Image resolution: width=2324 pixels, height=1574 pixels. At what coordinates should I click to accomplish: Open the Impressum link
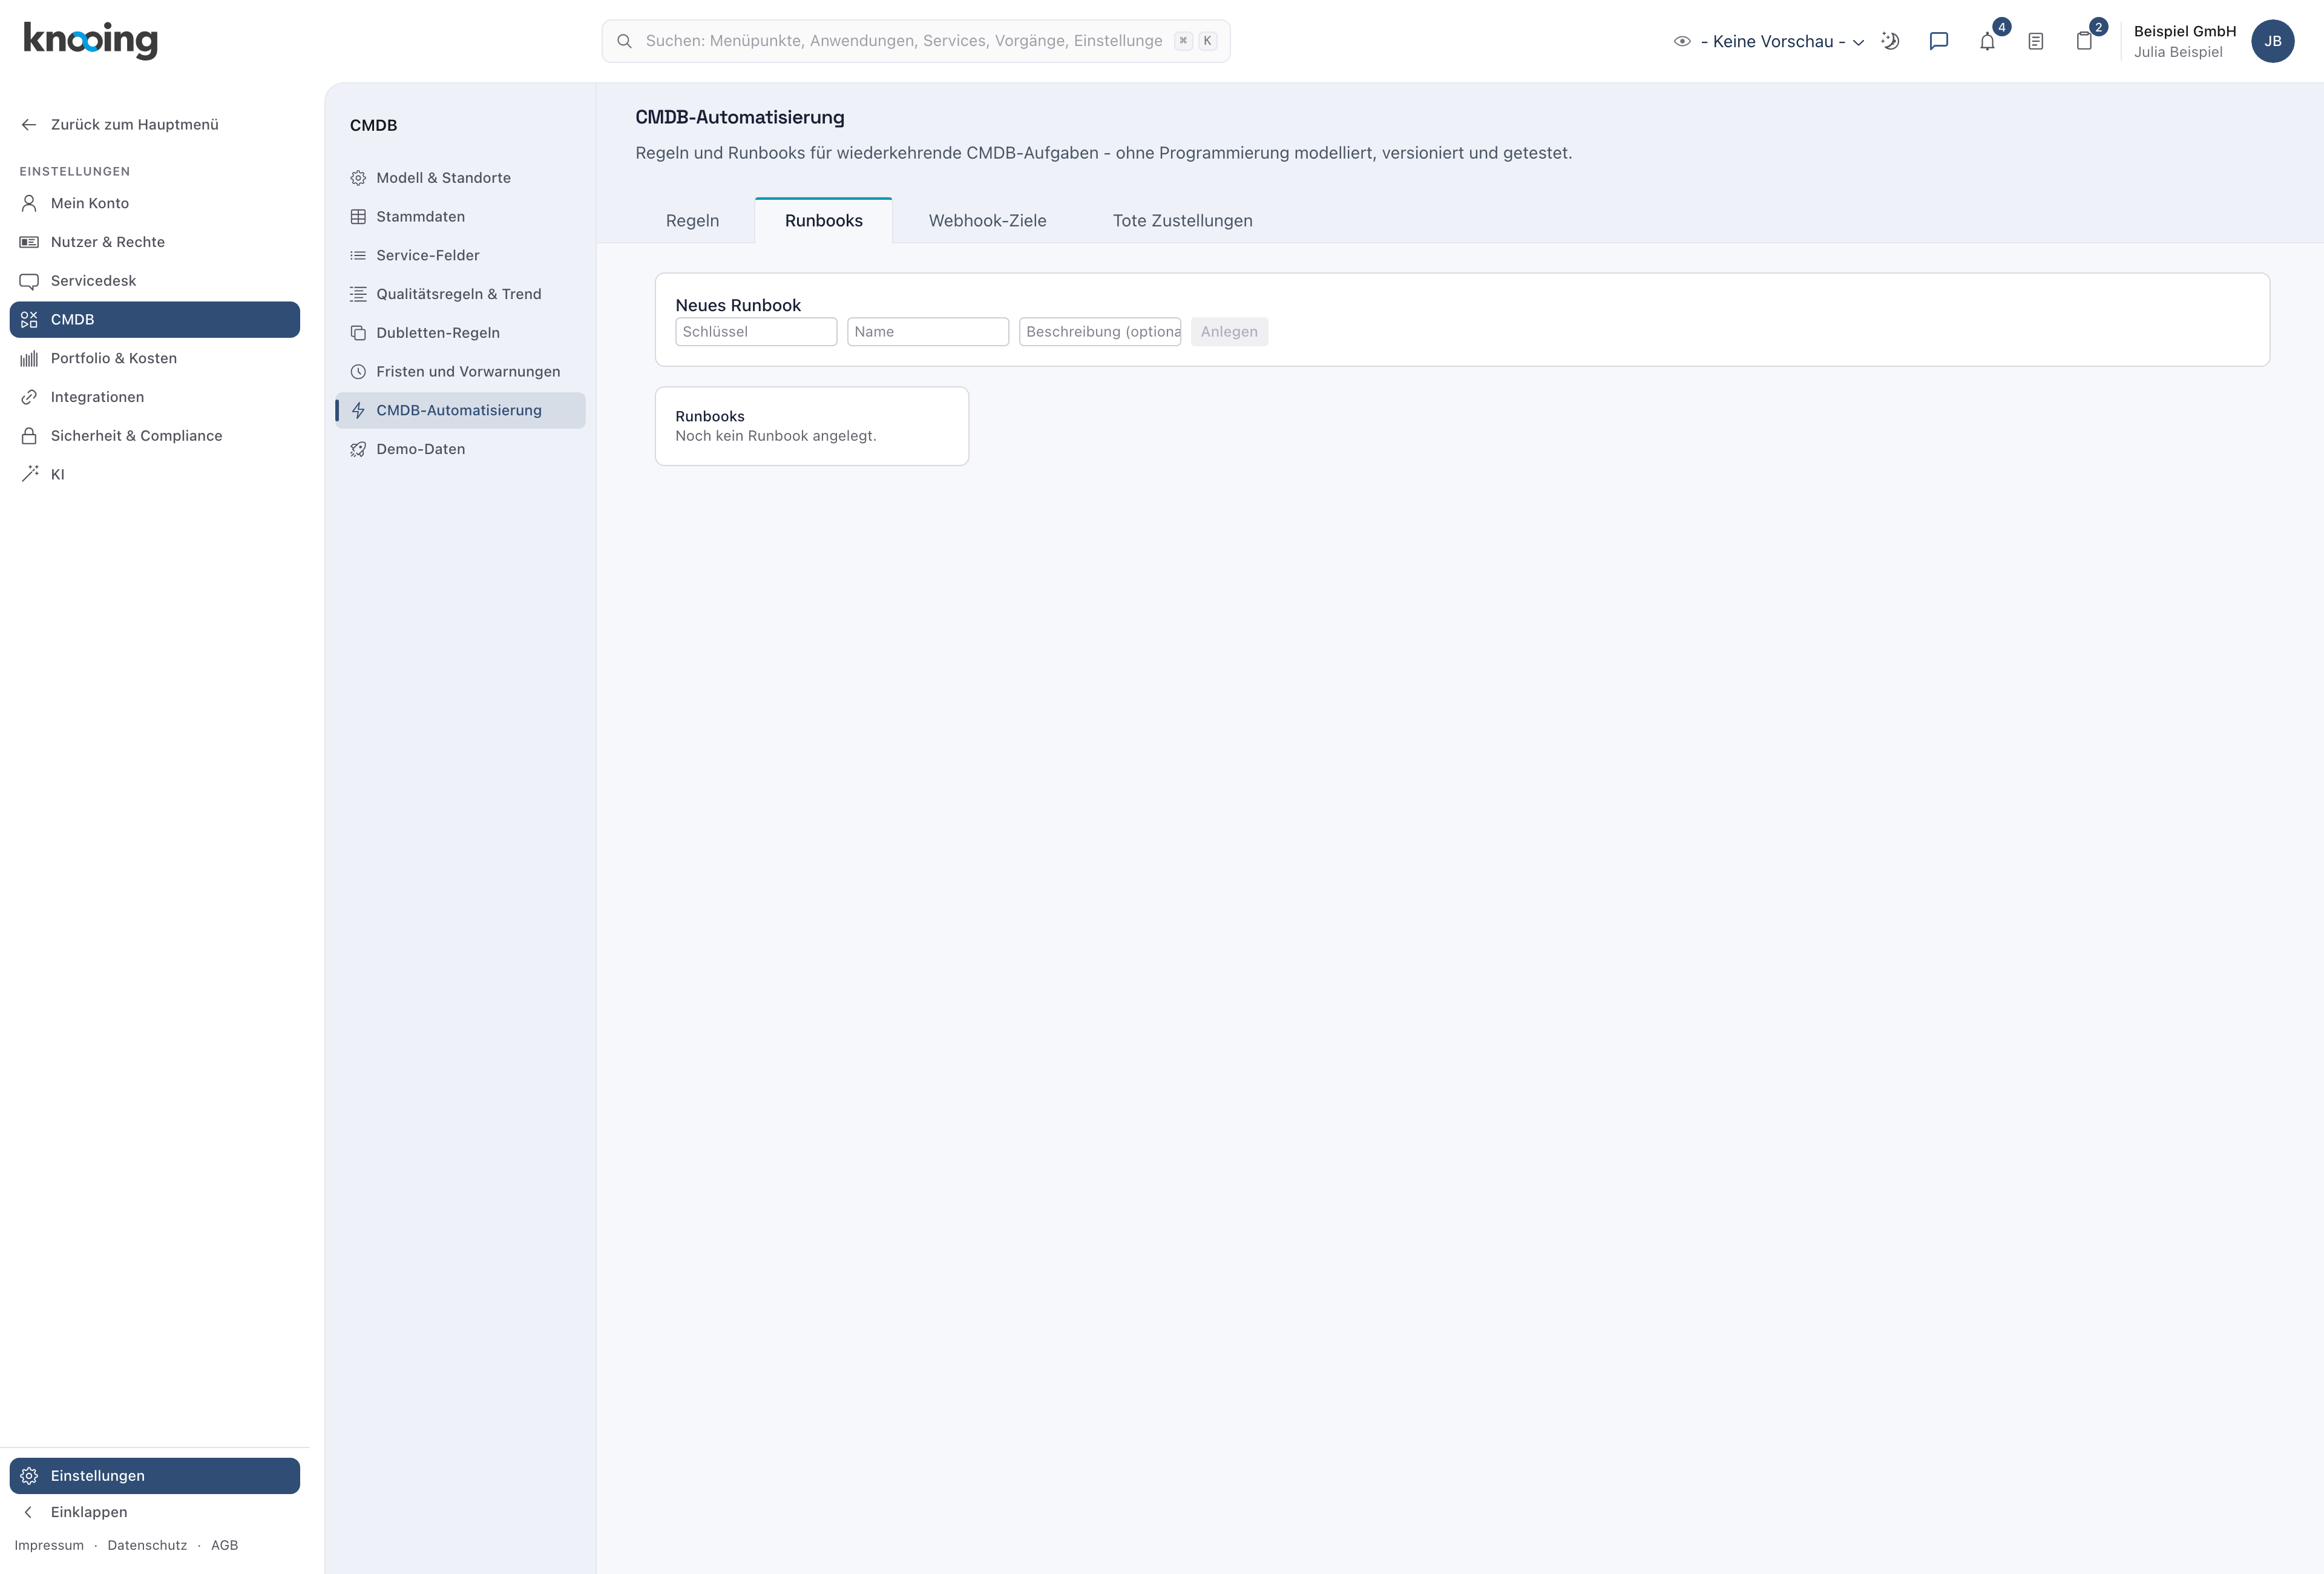coord(49,1545)
